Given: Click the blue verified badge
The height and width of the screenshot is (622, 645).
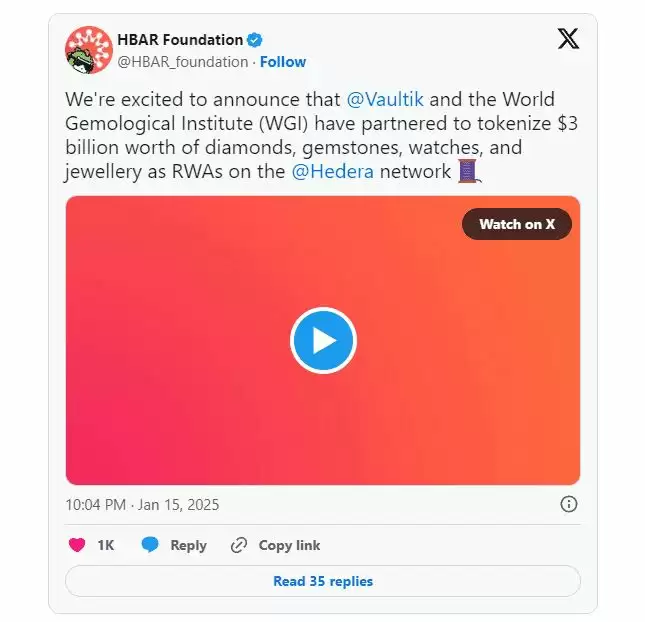Looking at the screenshot, I should [x=255, y=40].
